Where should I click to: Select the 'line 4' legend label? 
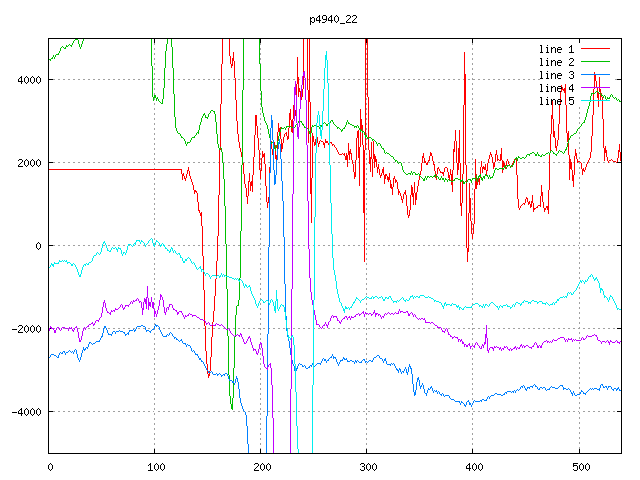pyautogui.click(x=557, y=88)
